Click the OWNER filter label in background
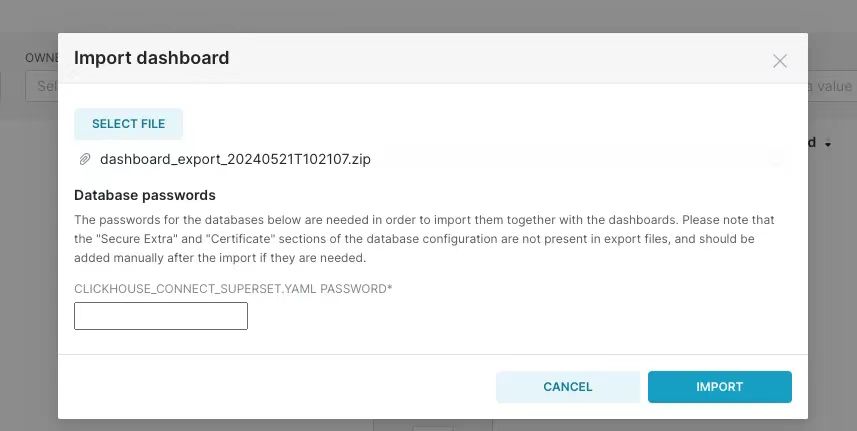Image resolution: width=857 pixels, height=431 pixels. (x=42, y=58)
